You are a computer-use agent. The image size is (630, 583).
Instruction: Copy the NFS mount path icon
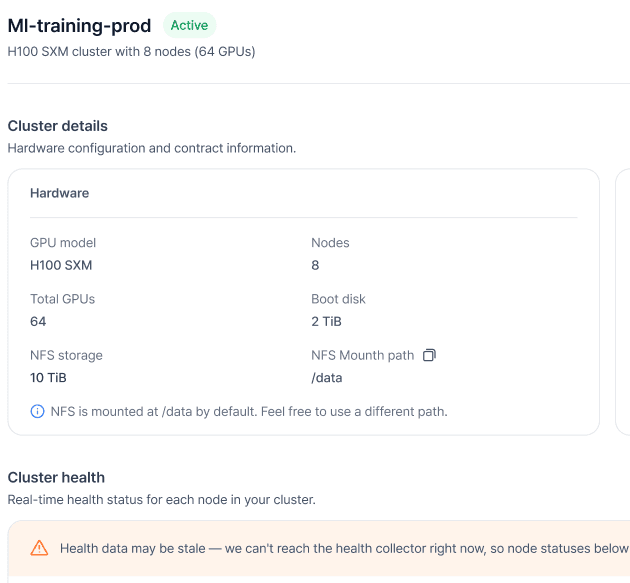[429, 355]
